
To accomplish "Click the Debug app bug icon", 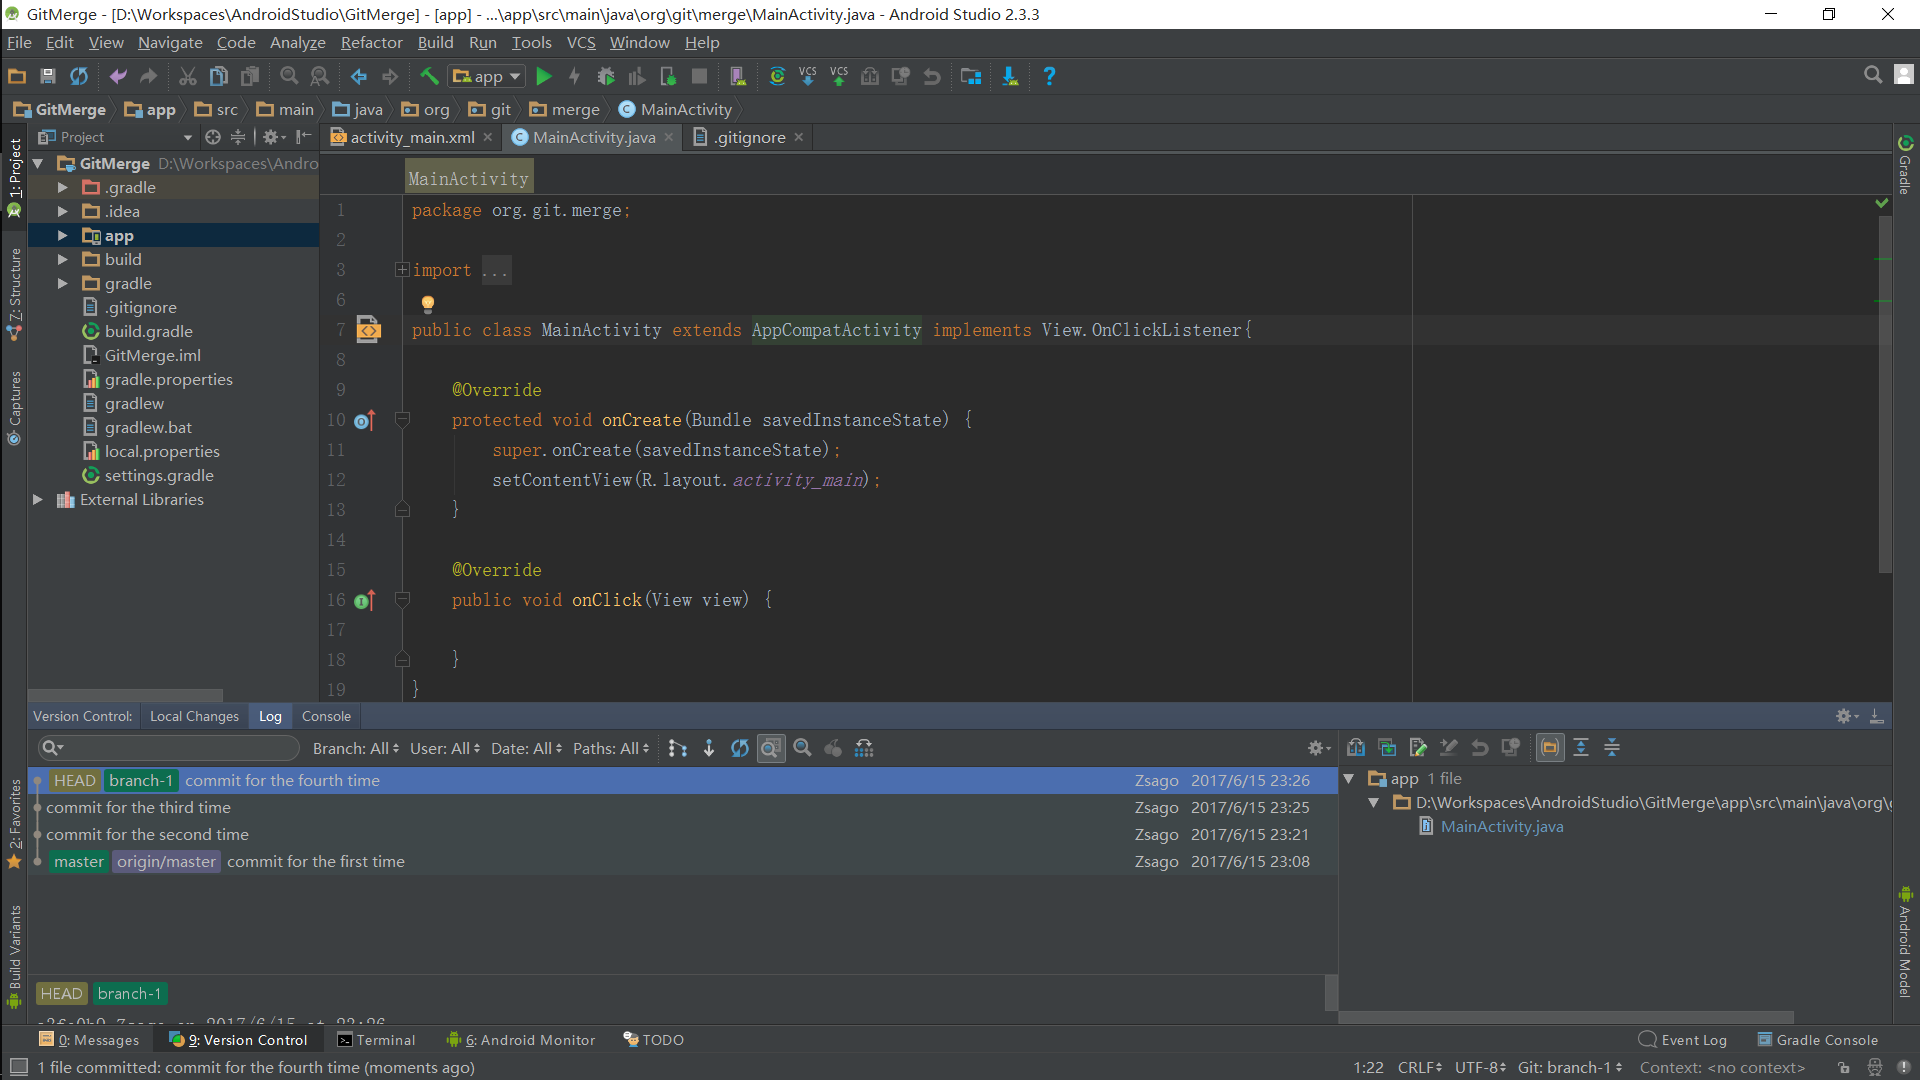I will 606,76.
